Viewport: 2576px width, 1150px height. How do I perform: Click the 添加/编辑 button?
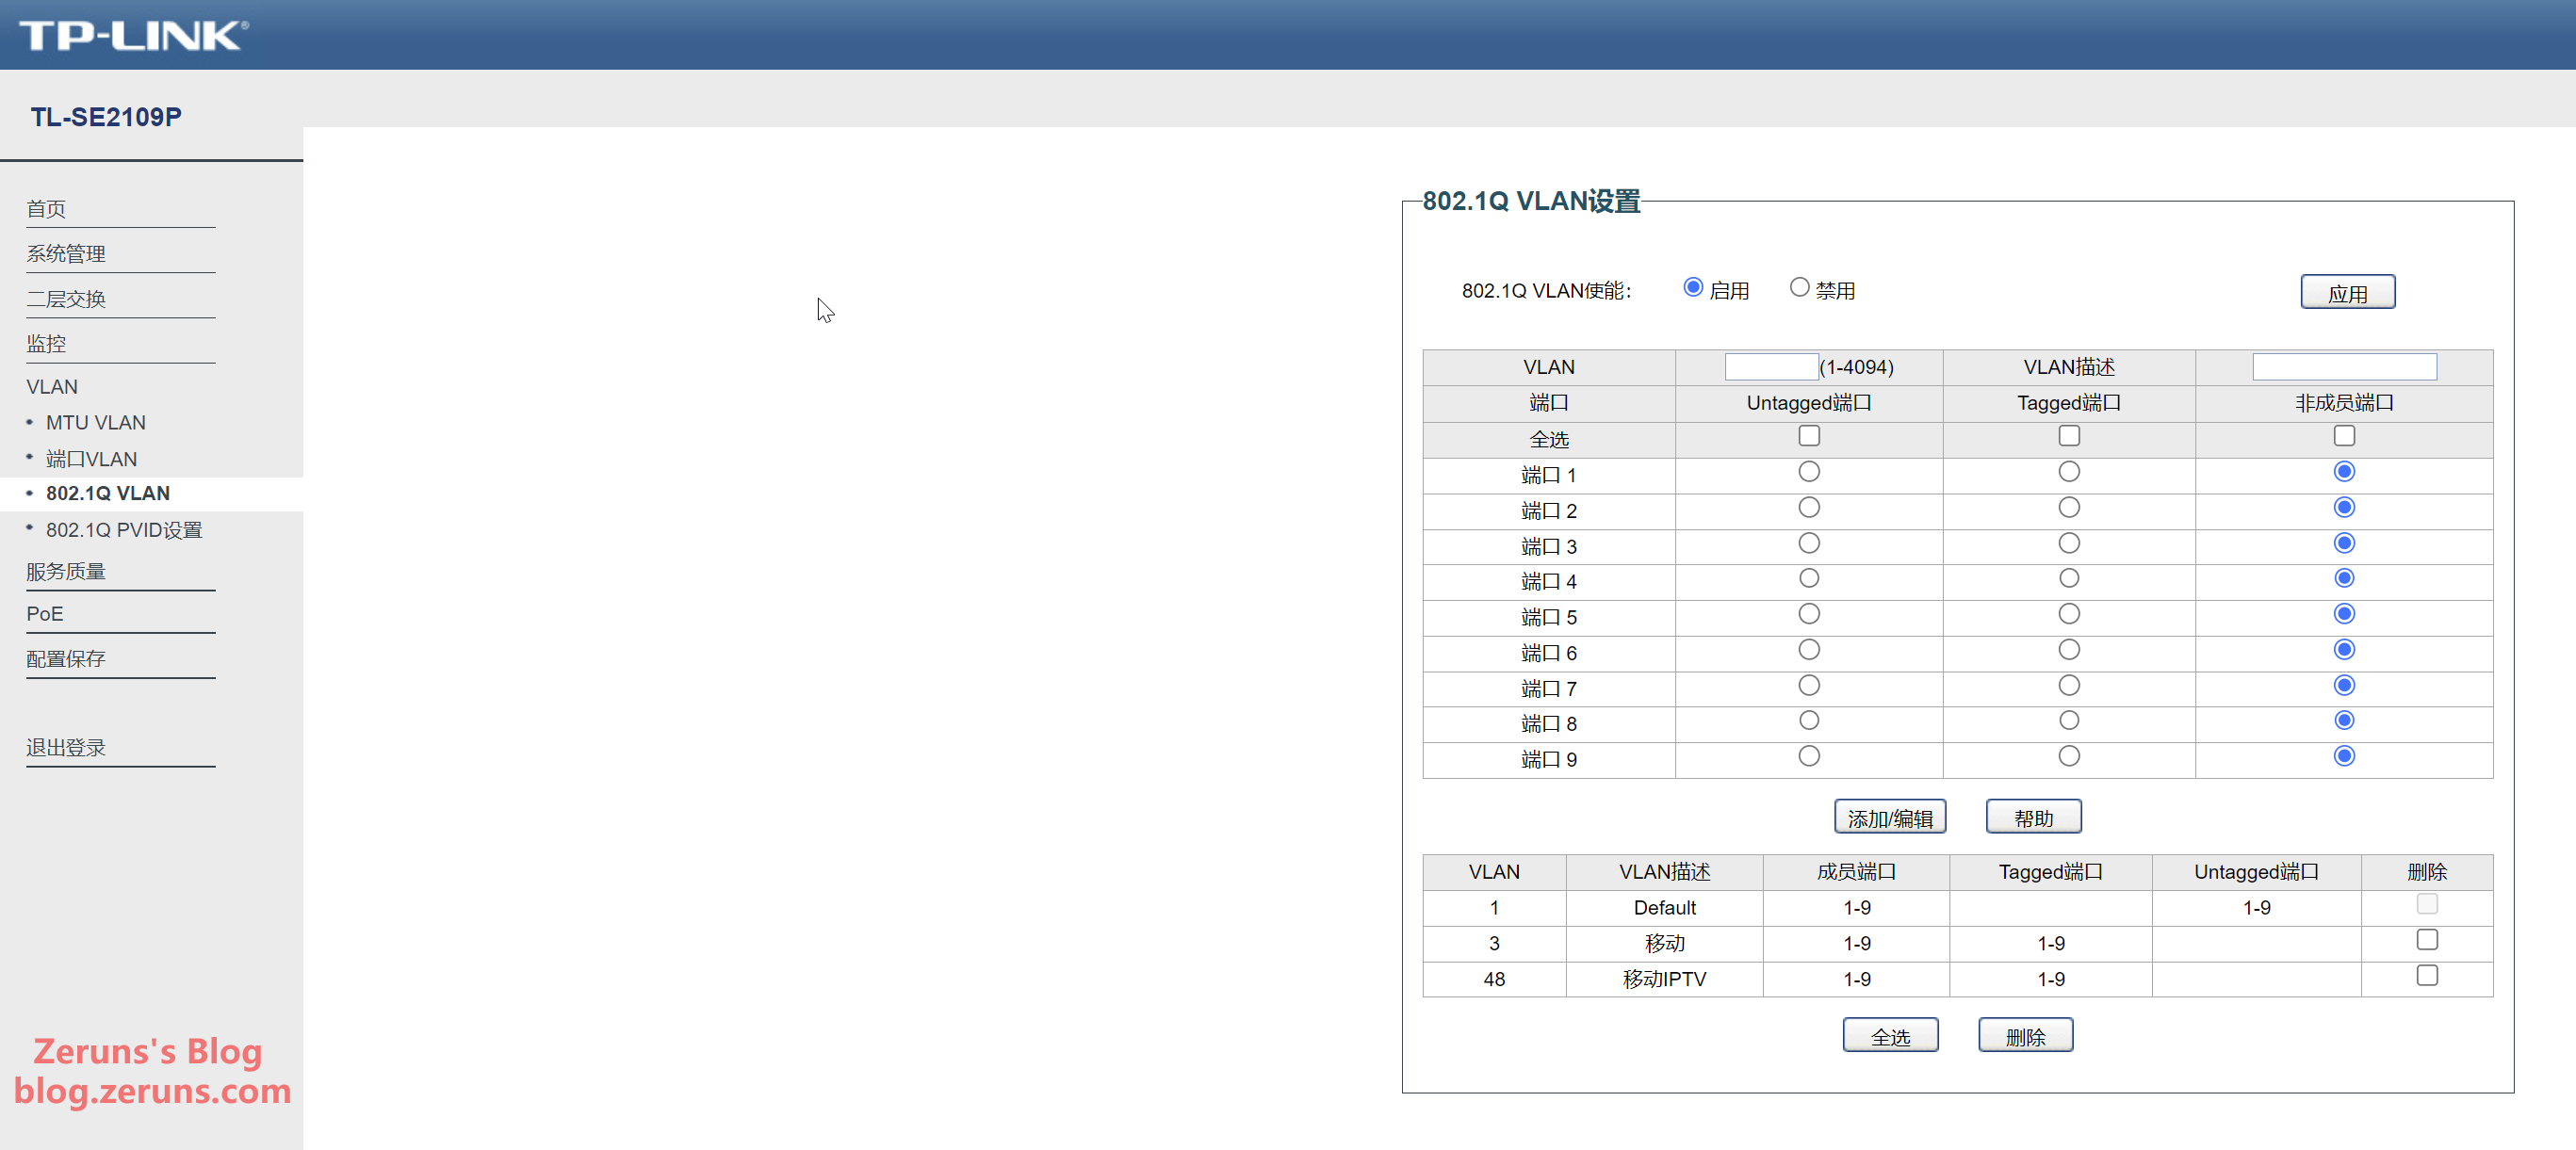pos(1889,817)
